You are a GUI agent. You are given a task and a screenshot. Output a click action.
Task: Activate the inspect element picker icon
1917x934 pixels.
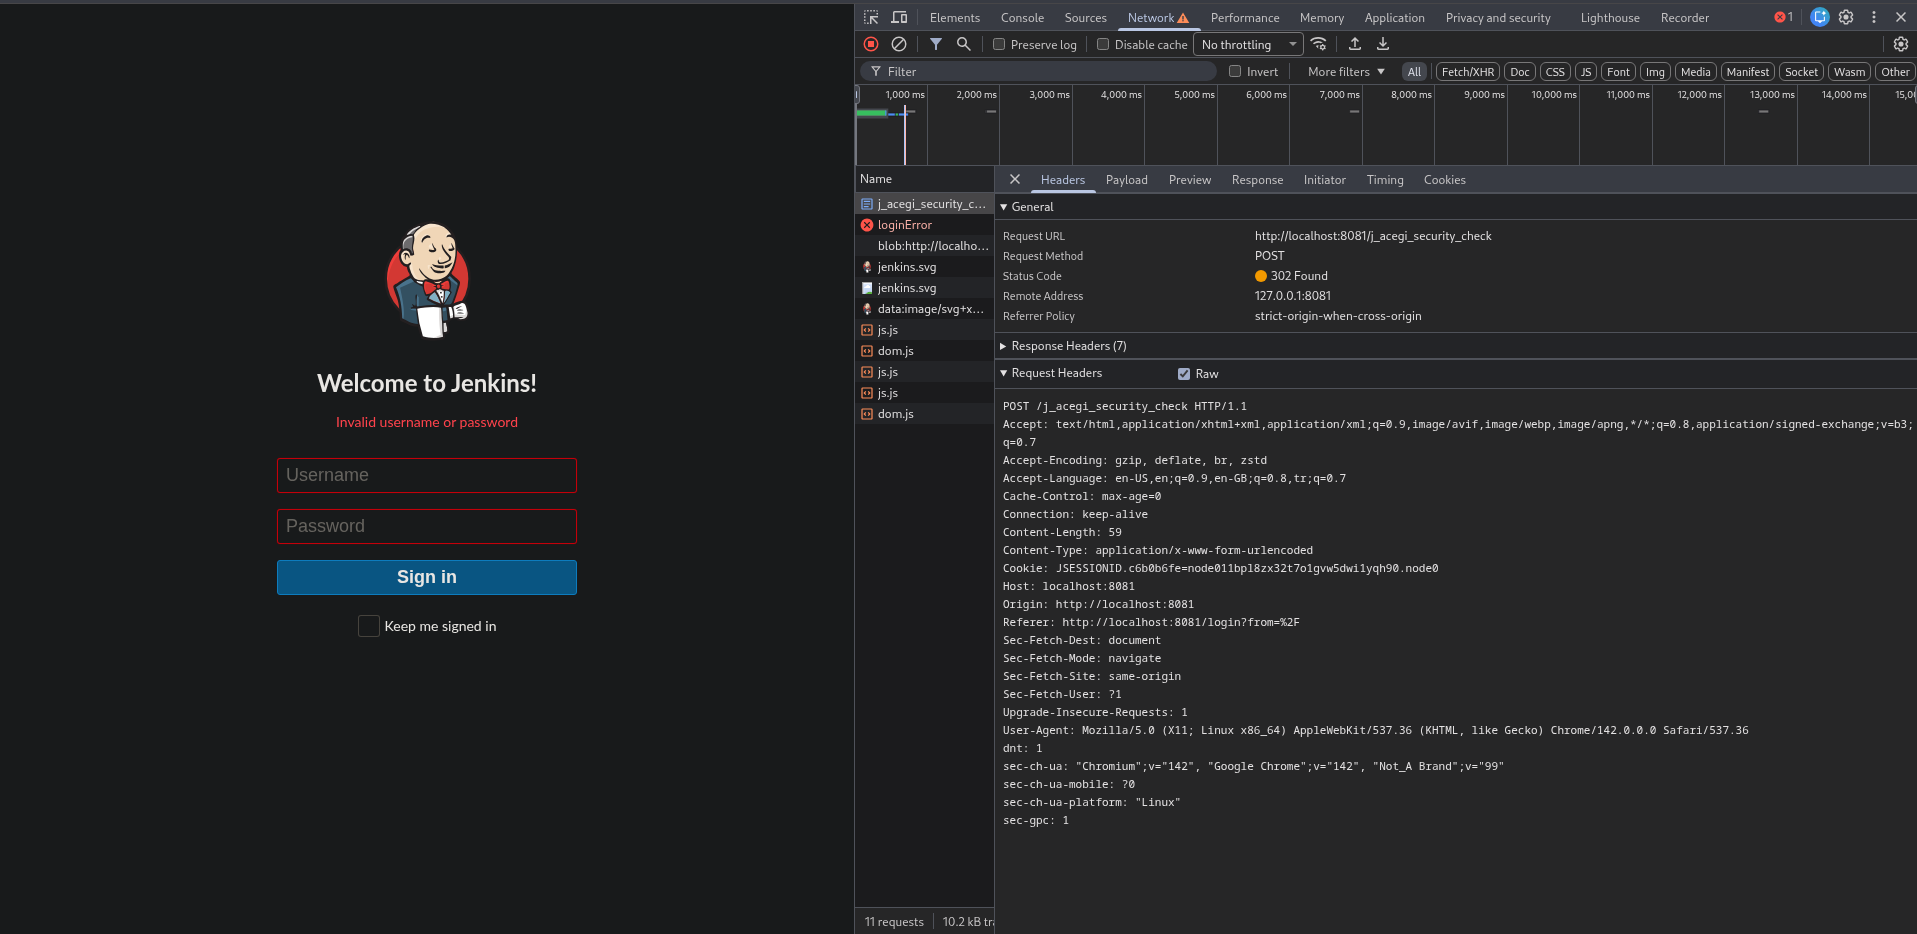point(871,17)
